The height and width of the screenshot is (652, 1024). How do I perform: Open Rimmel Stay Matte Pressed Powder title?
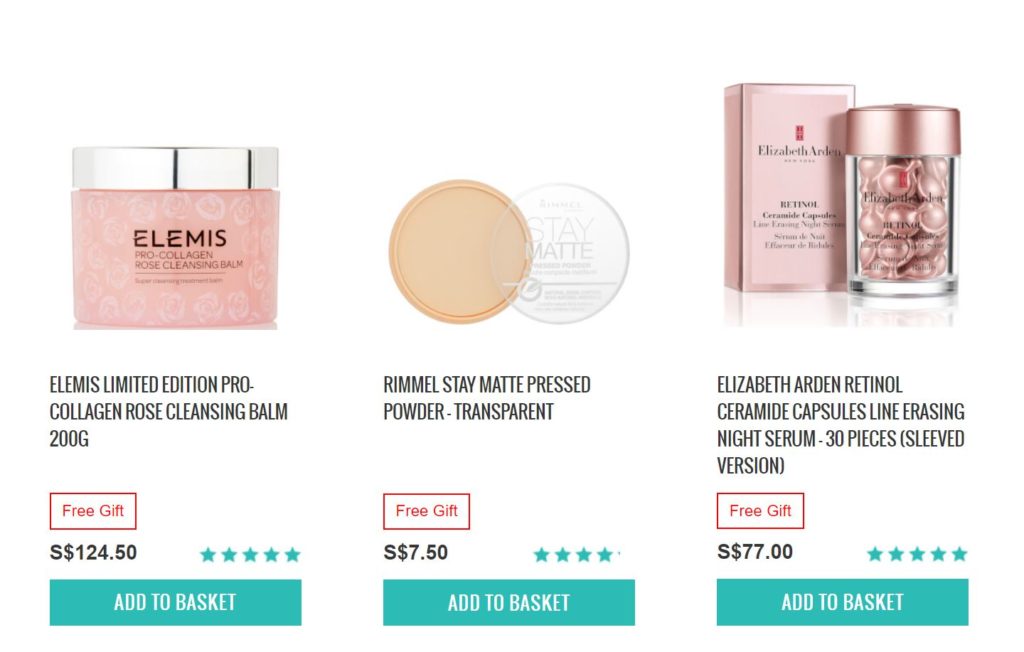point(487,398)
